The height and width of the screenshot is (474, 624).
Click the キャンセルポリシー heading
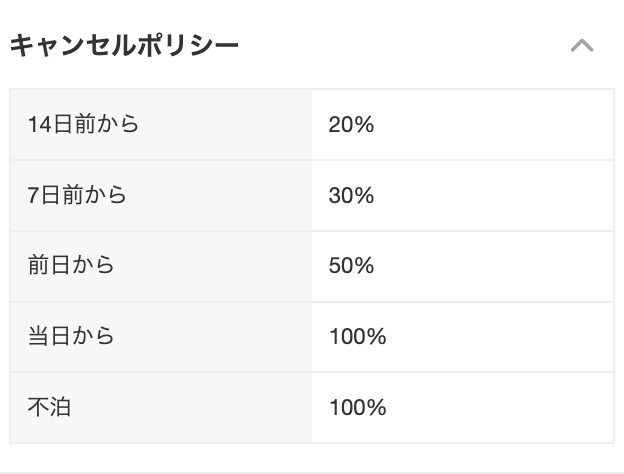click(124, 45)
